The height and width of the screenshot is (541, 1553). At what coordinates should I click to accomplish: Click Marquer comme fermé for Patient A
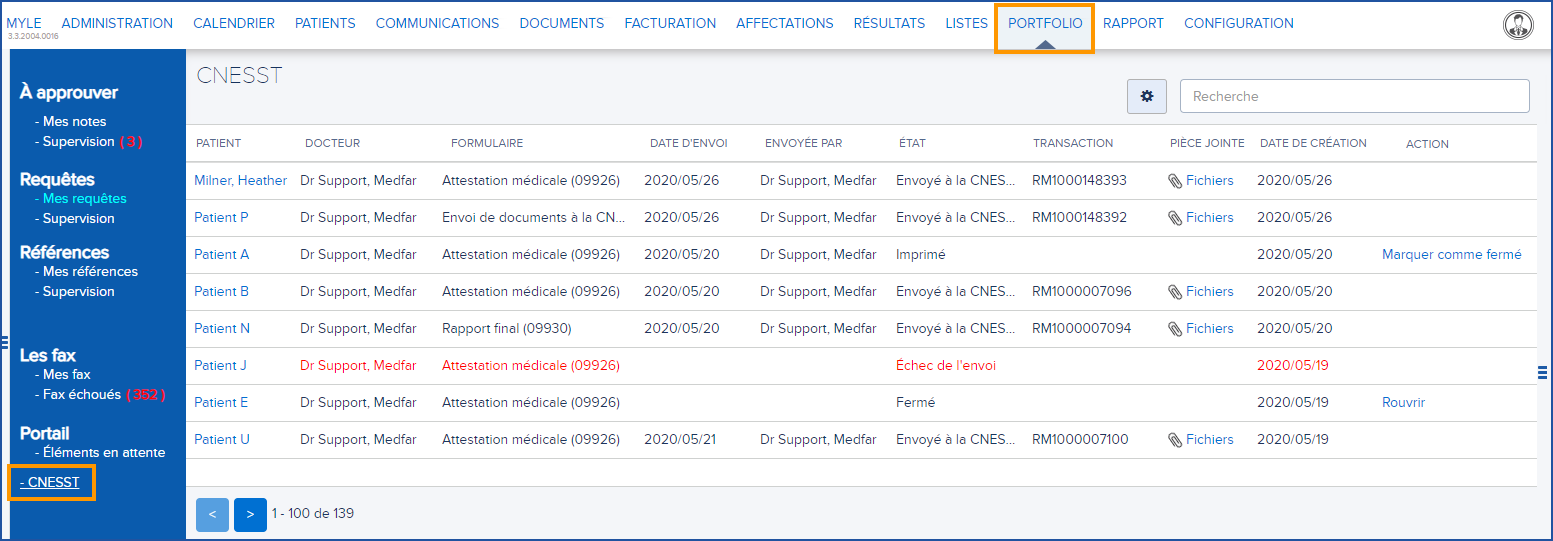pyautogui.click(x=1451, y=255)
